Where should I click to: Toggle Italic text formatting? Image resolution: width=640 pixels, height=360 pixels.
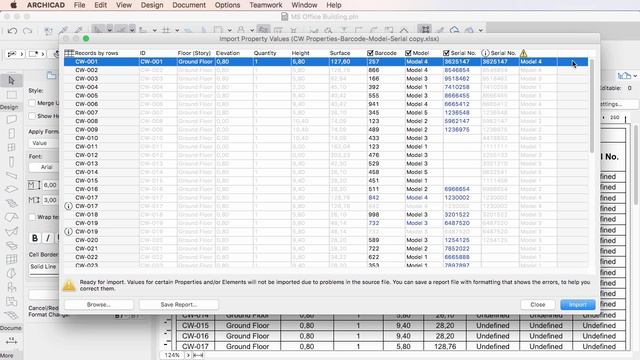pos(48,238)
